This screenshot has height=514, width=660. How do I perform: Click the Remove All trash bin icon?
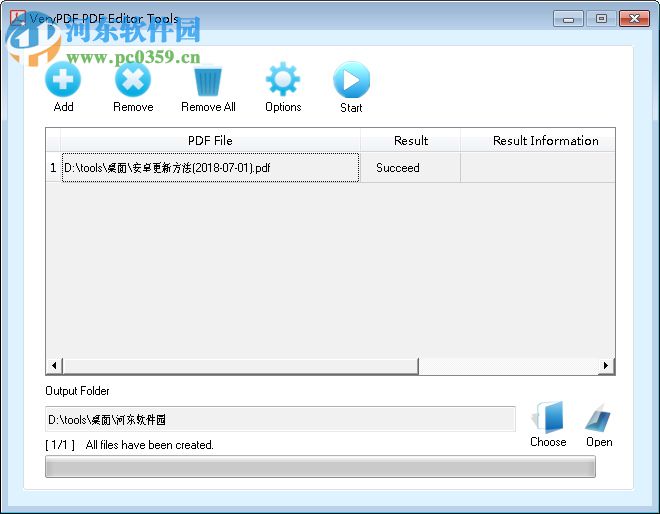(x=208, y=80)
